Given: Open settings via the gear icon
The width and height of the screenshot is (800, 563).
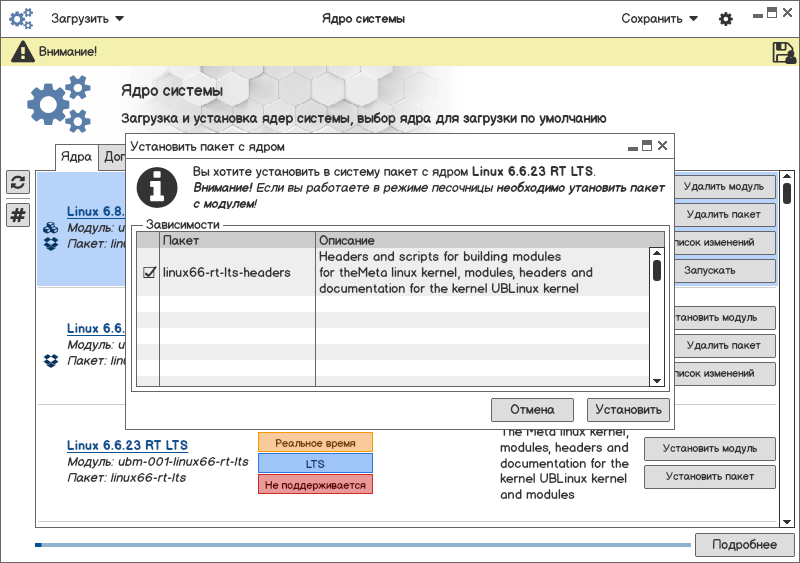Looking at the screenshot, I should click(726, 19).
